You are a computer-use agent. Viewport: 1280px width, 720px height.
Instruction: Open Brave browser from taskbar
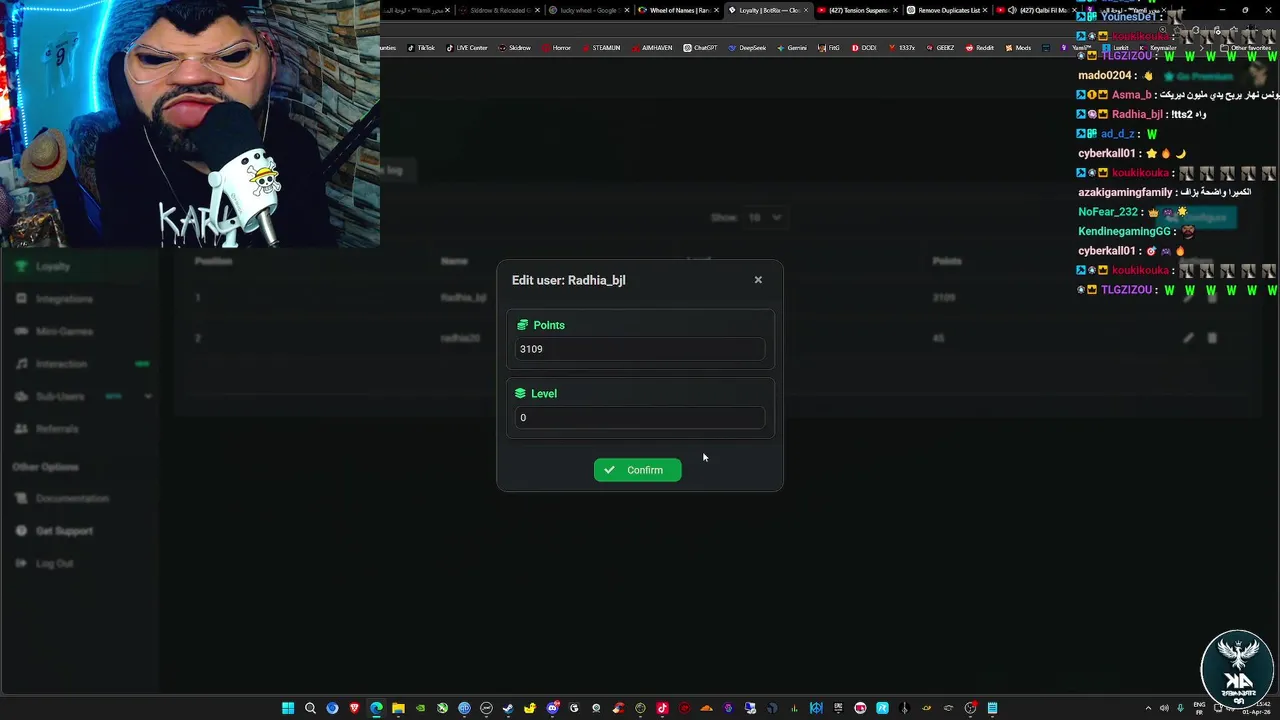tap(354, 708)
